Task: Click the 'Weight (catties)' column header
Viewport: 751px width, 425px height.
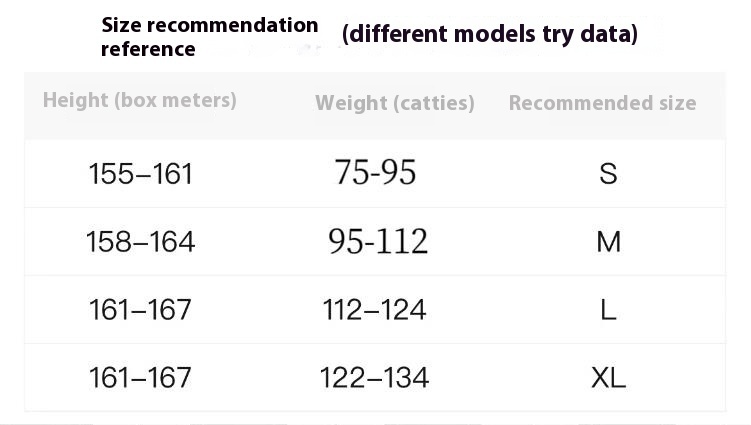Action: (x=394, y=103)
